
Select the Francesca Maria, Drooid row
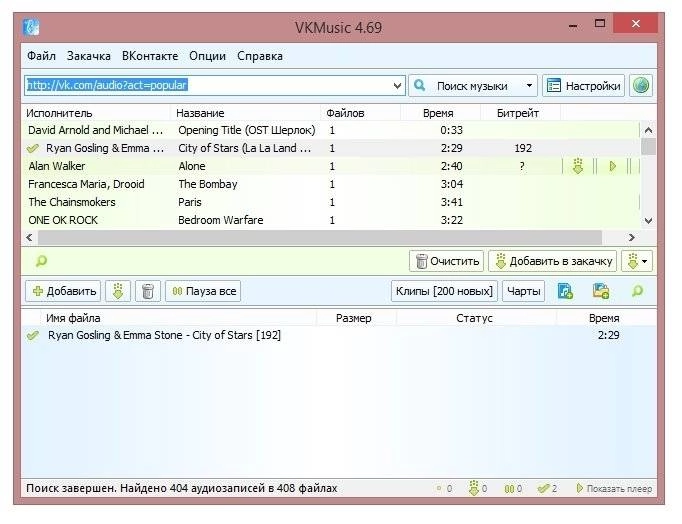331,184
